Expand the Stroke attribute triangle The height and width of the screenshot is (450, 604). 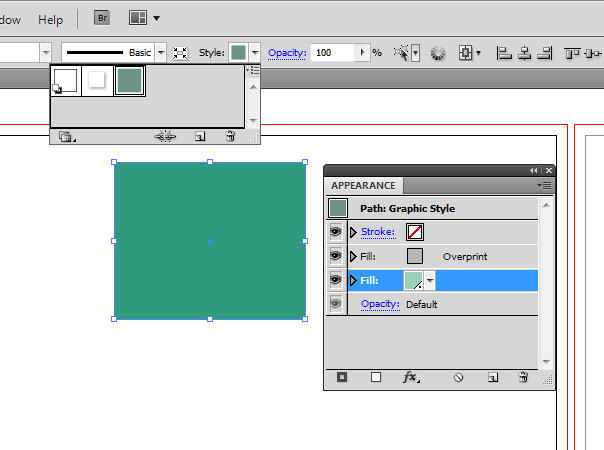353,232
